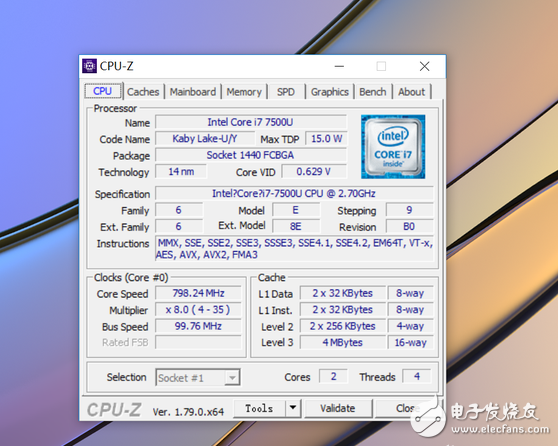Click the Instructions list text
558x446 pixels.
click(x=294, y=249)
